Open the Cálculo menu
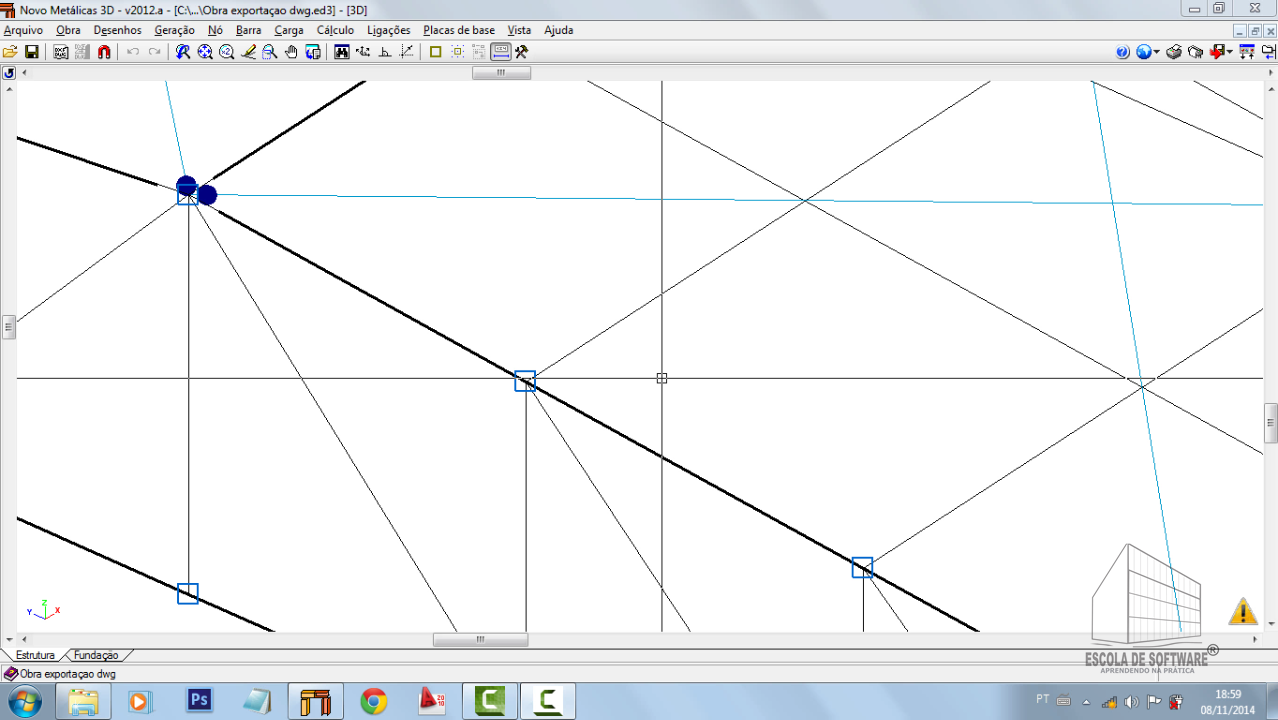 [335, 30]
